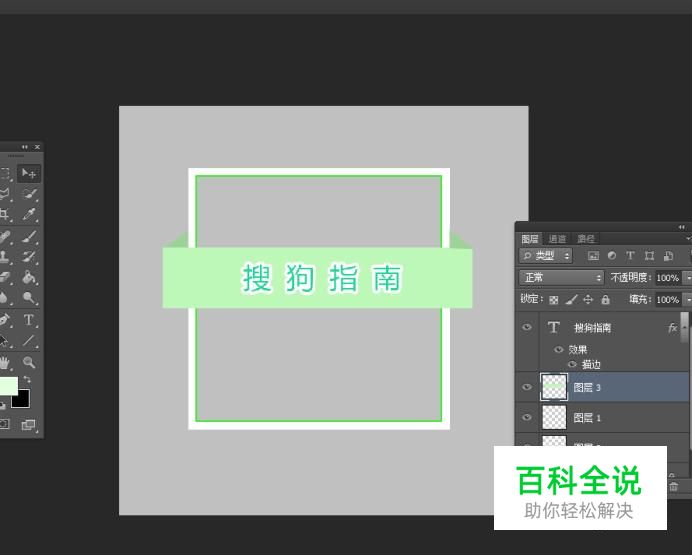Viewport: 692px width, 555px height.
Task: Hide 图层 1 layer visibility
Action: point(527,417)
